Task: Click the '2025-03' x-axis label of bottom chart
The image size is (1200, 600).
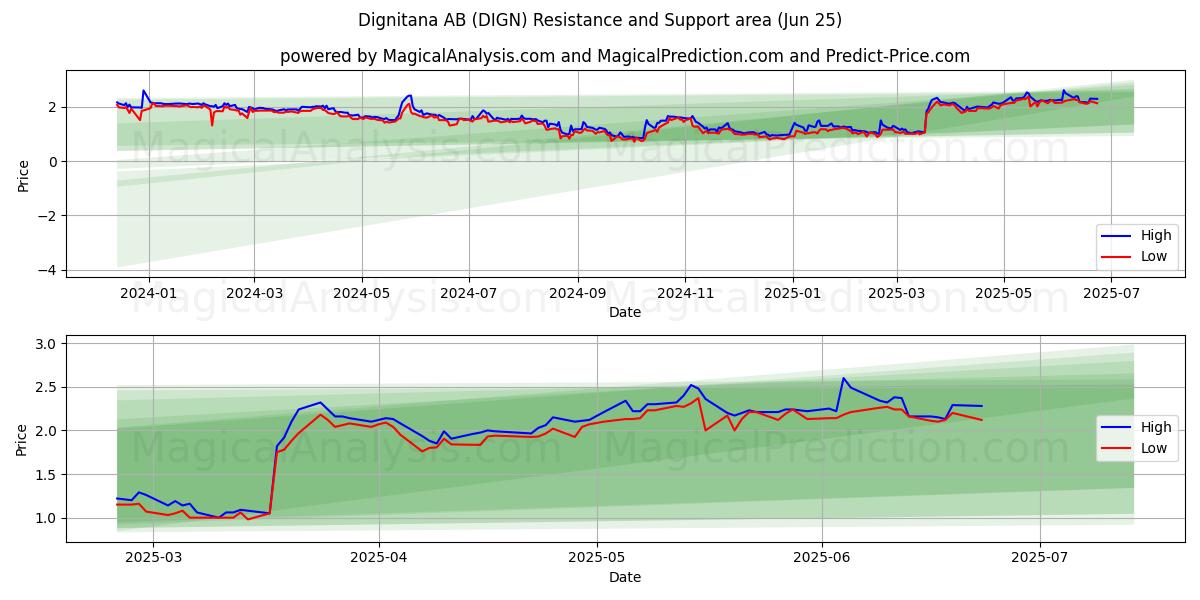Action: (x=153, y=559)
